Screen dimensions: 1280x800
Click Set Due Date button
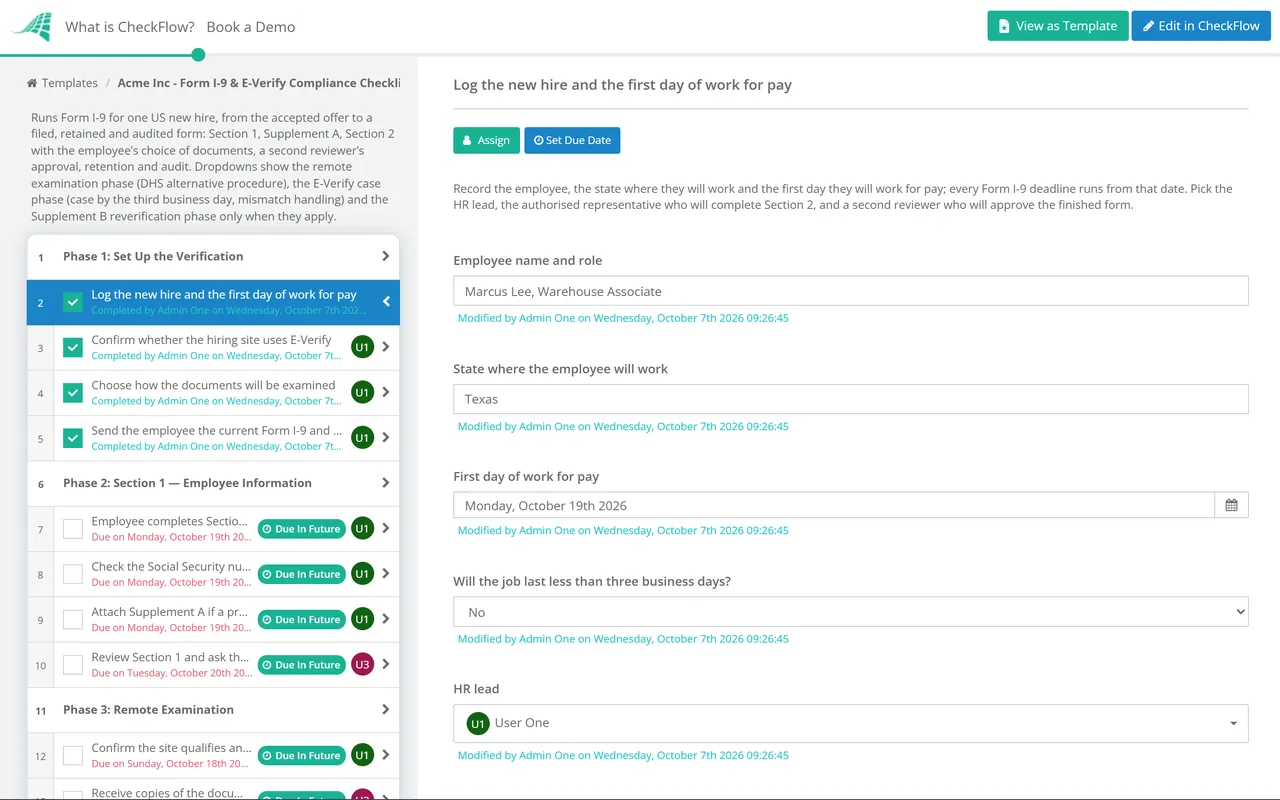[x=572, y=140]
